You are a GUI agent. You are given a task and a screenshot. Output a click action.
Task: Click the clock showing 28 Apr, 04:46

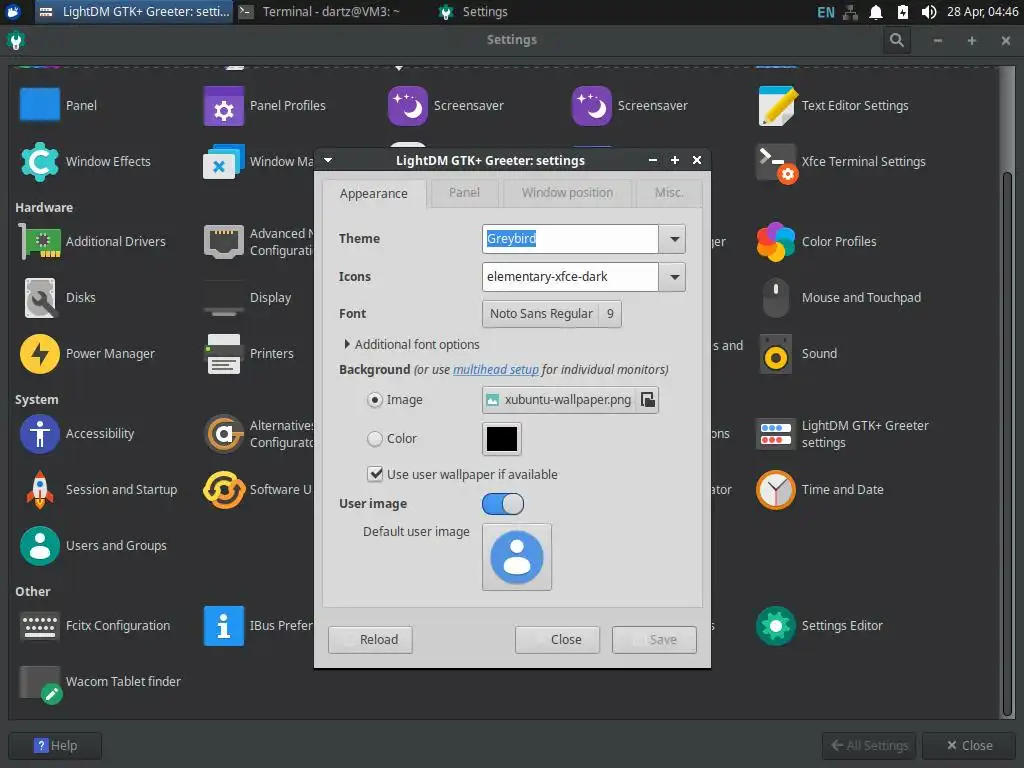click(x=982, y=12)
